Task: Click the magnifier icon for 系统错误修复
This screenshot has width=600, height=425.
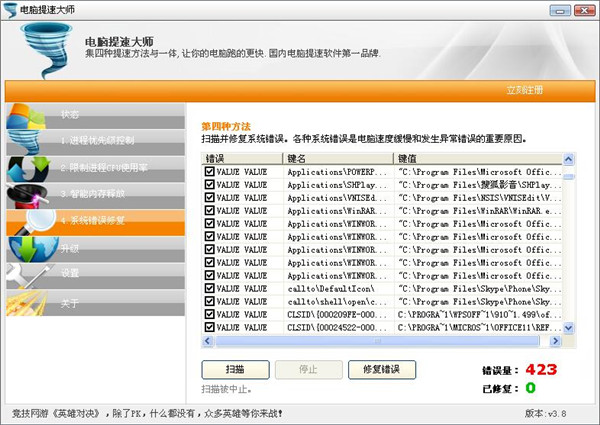Action: [x=36, y=223]
